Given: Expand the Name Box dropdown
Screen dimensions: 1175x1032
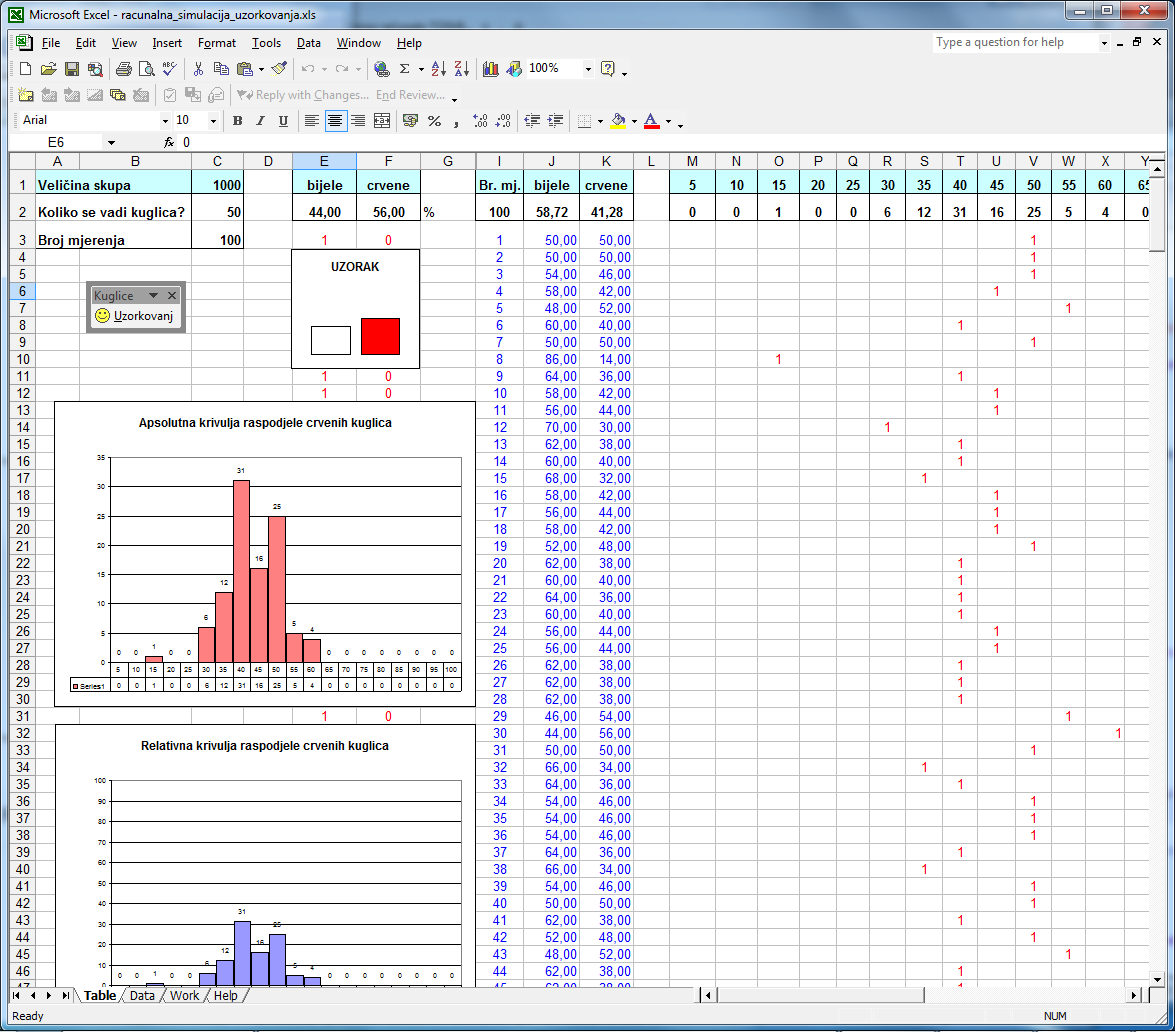Looking at the screenshot, I should coord(111,142).
